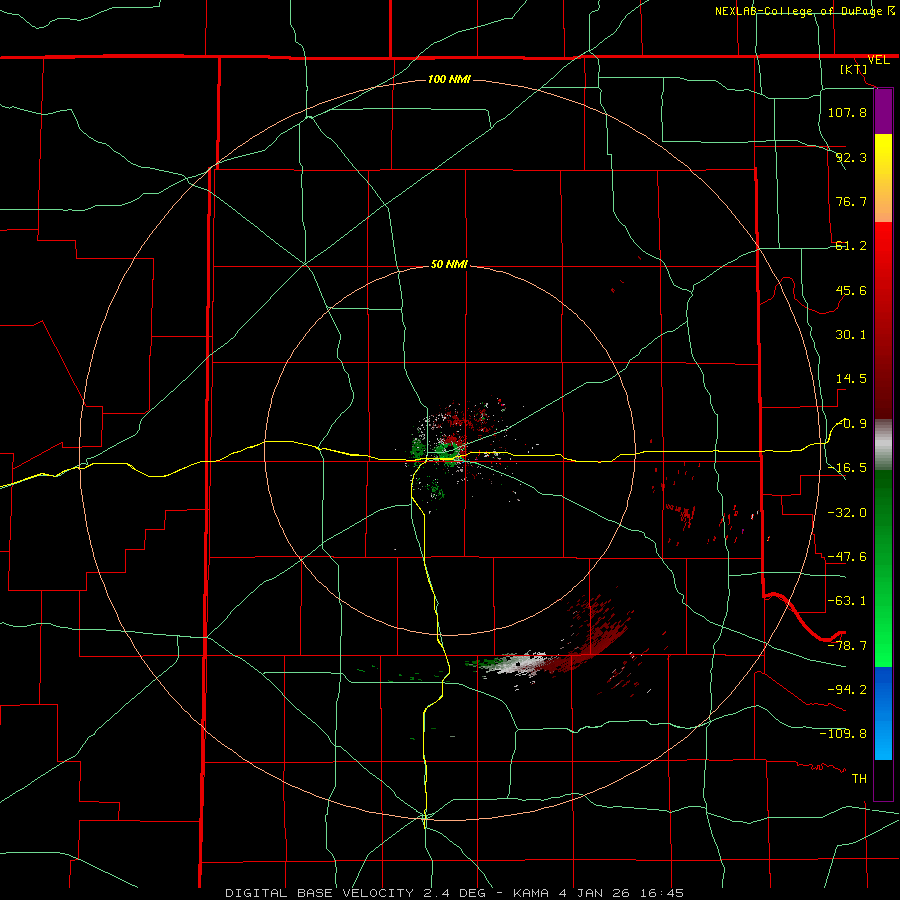
Task: Click the 30.1 legend value
Action: pyautogui.click(x=851, y=335)
